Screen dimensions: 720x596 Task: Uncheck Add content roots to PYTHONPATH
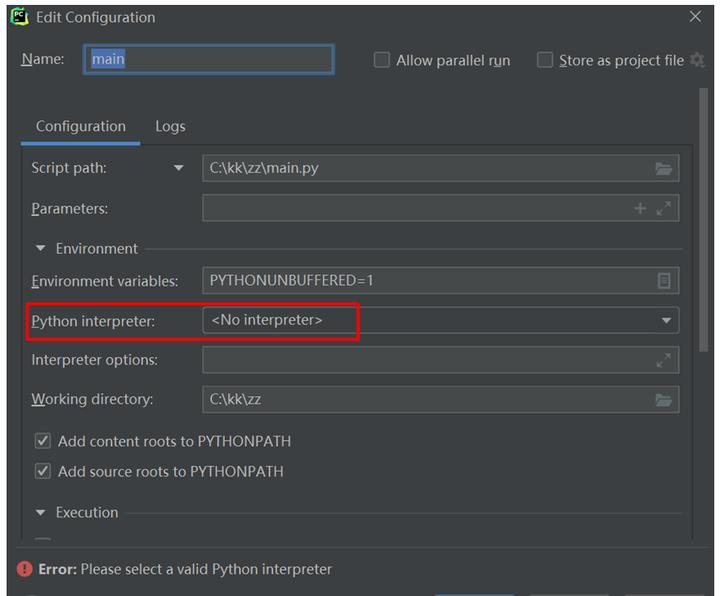[43, 441]
